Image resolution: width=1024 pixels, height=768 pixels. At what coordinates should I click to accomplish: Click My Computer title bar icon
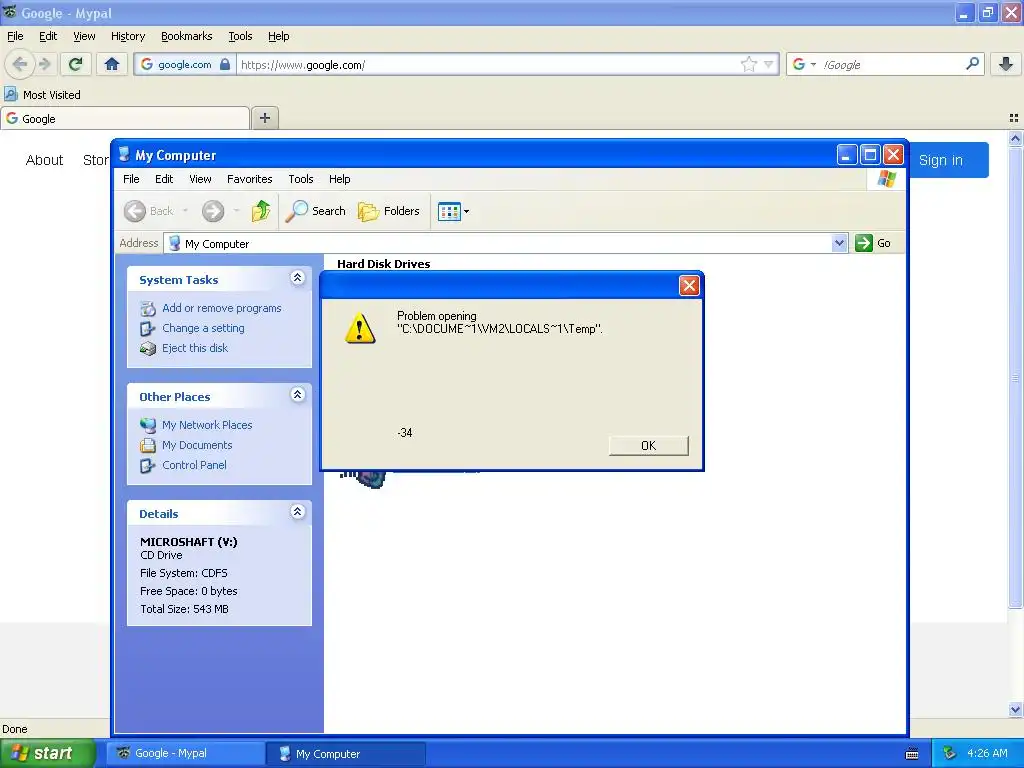click(x=124, y=155)
